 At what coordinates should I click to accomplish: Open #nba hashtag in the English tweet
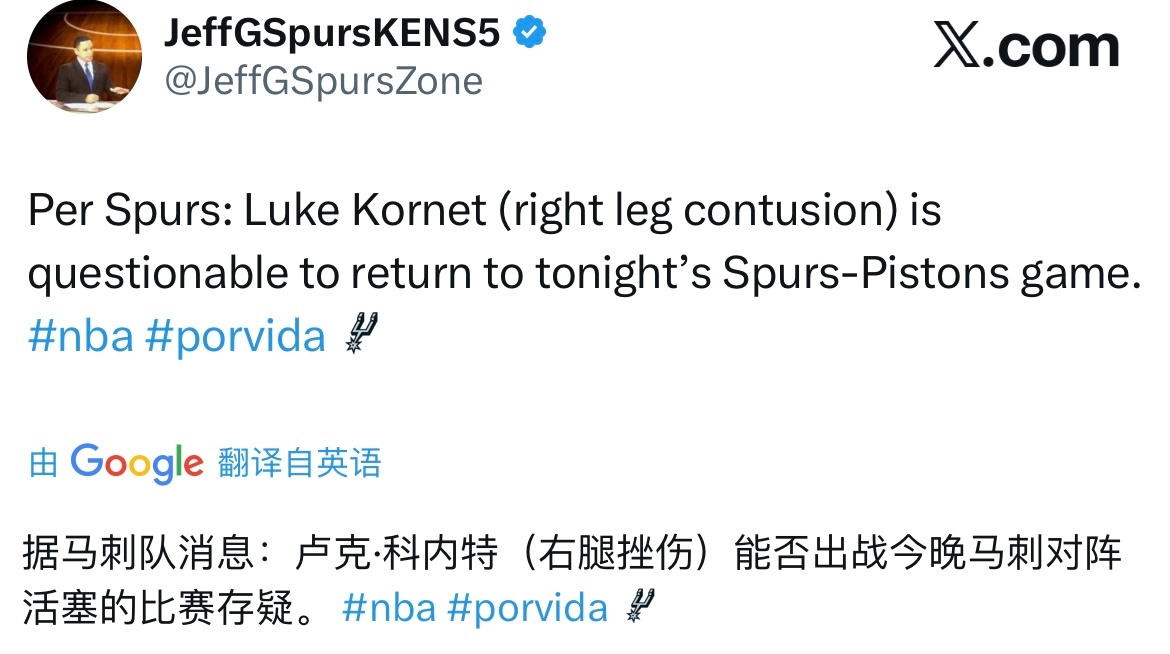80,336
